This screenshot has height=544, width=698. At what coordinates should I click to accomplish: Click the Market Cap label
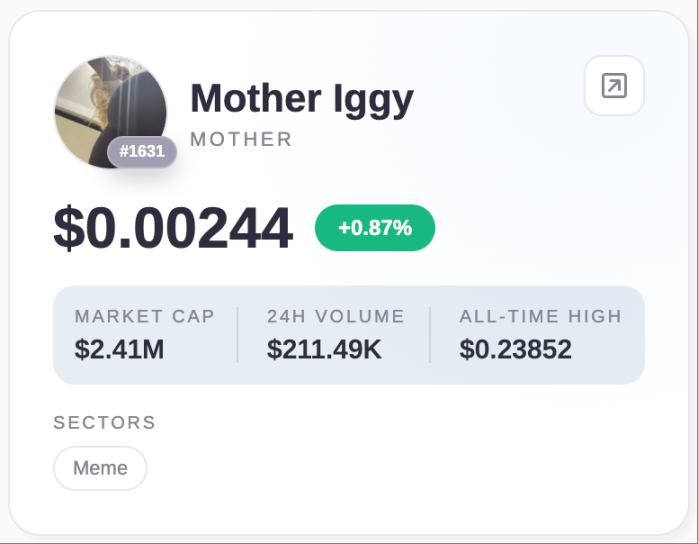(x=144, y=317)
